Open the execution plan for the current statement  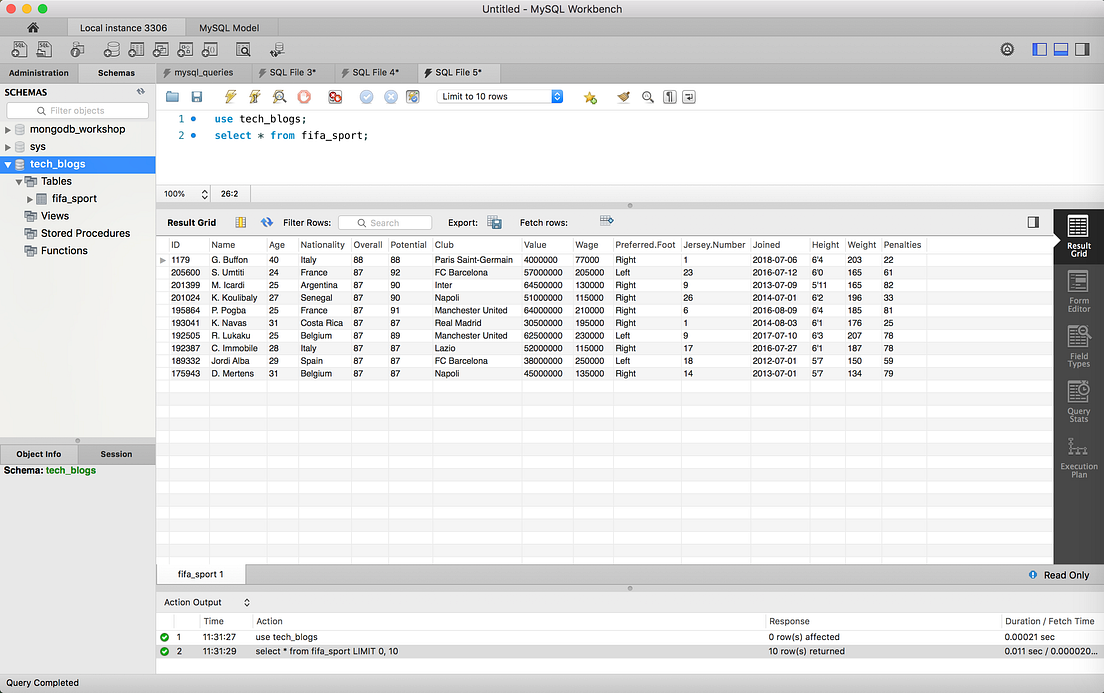[x=278, y=97]
